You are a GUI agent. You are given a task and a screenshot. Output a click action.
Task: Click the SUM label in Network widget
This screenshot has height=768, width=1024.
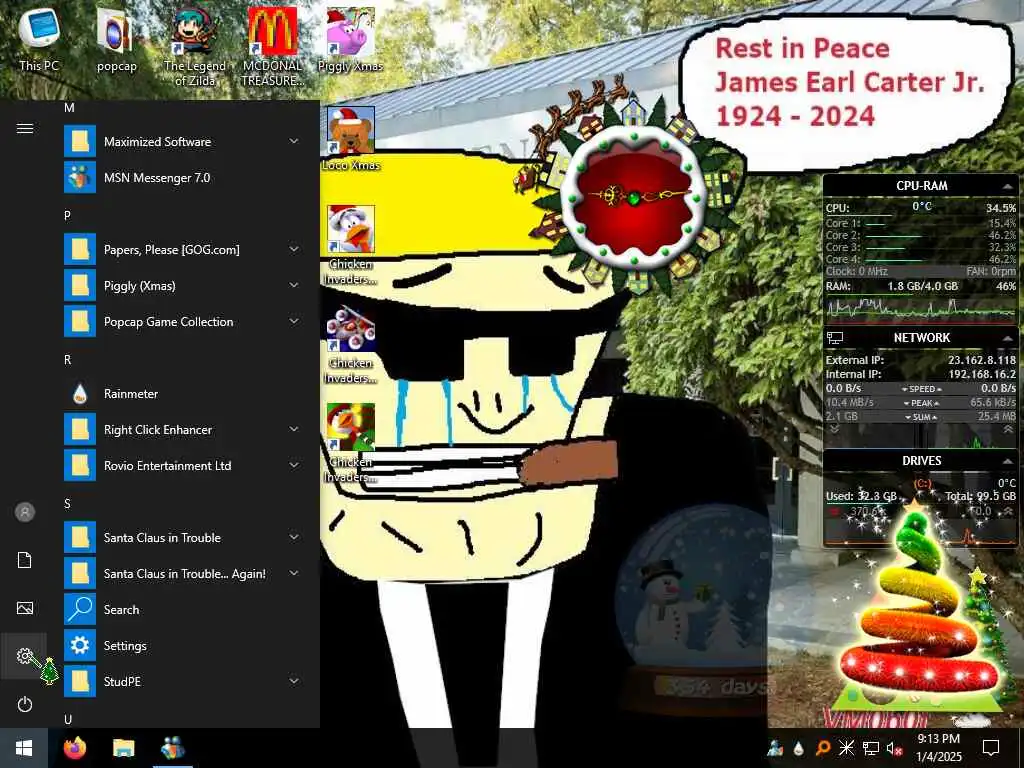coord(921,417)
